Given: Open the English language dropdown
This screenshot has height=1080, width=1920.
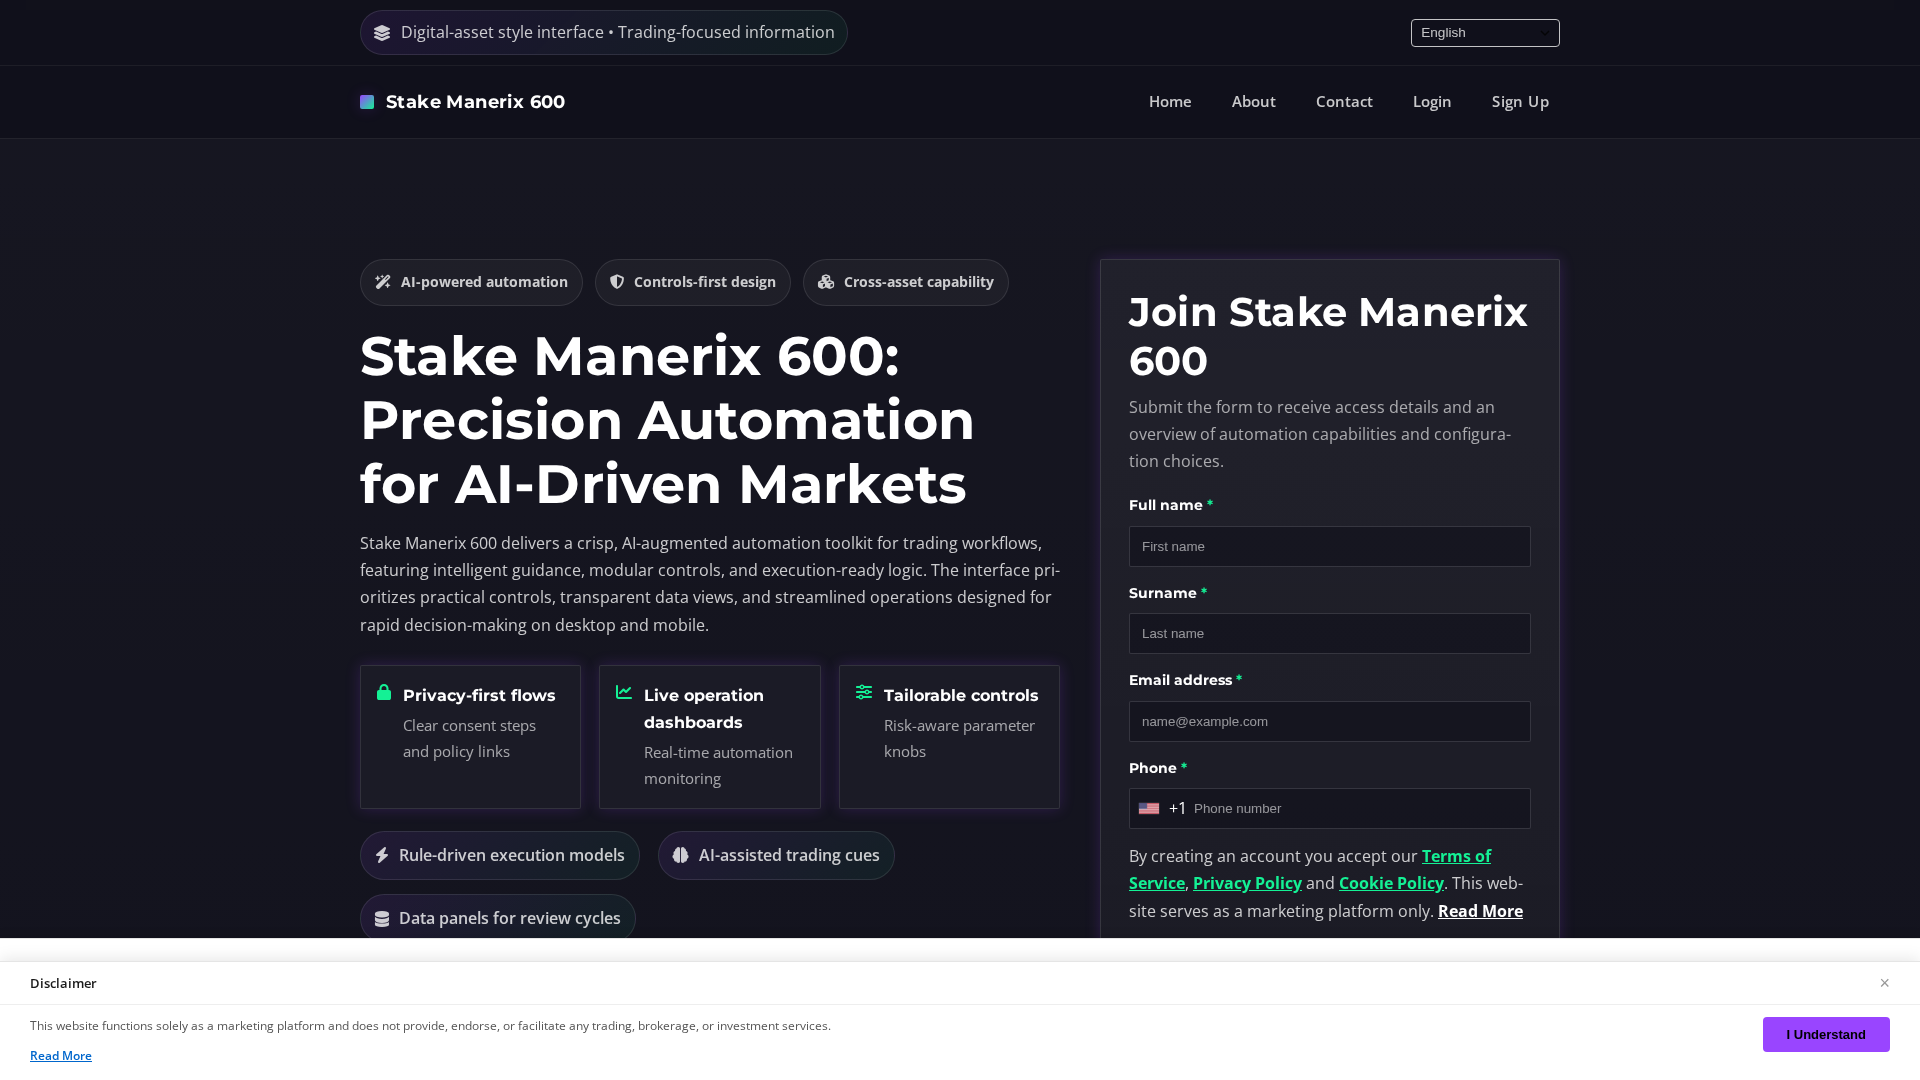Looking at the screenshot, I should point(1485,33).
